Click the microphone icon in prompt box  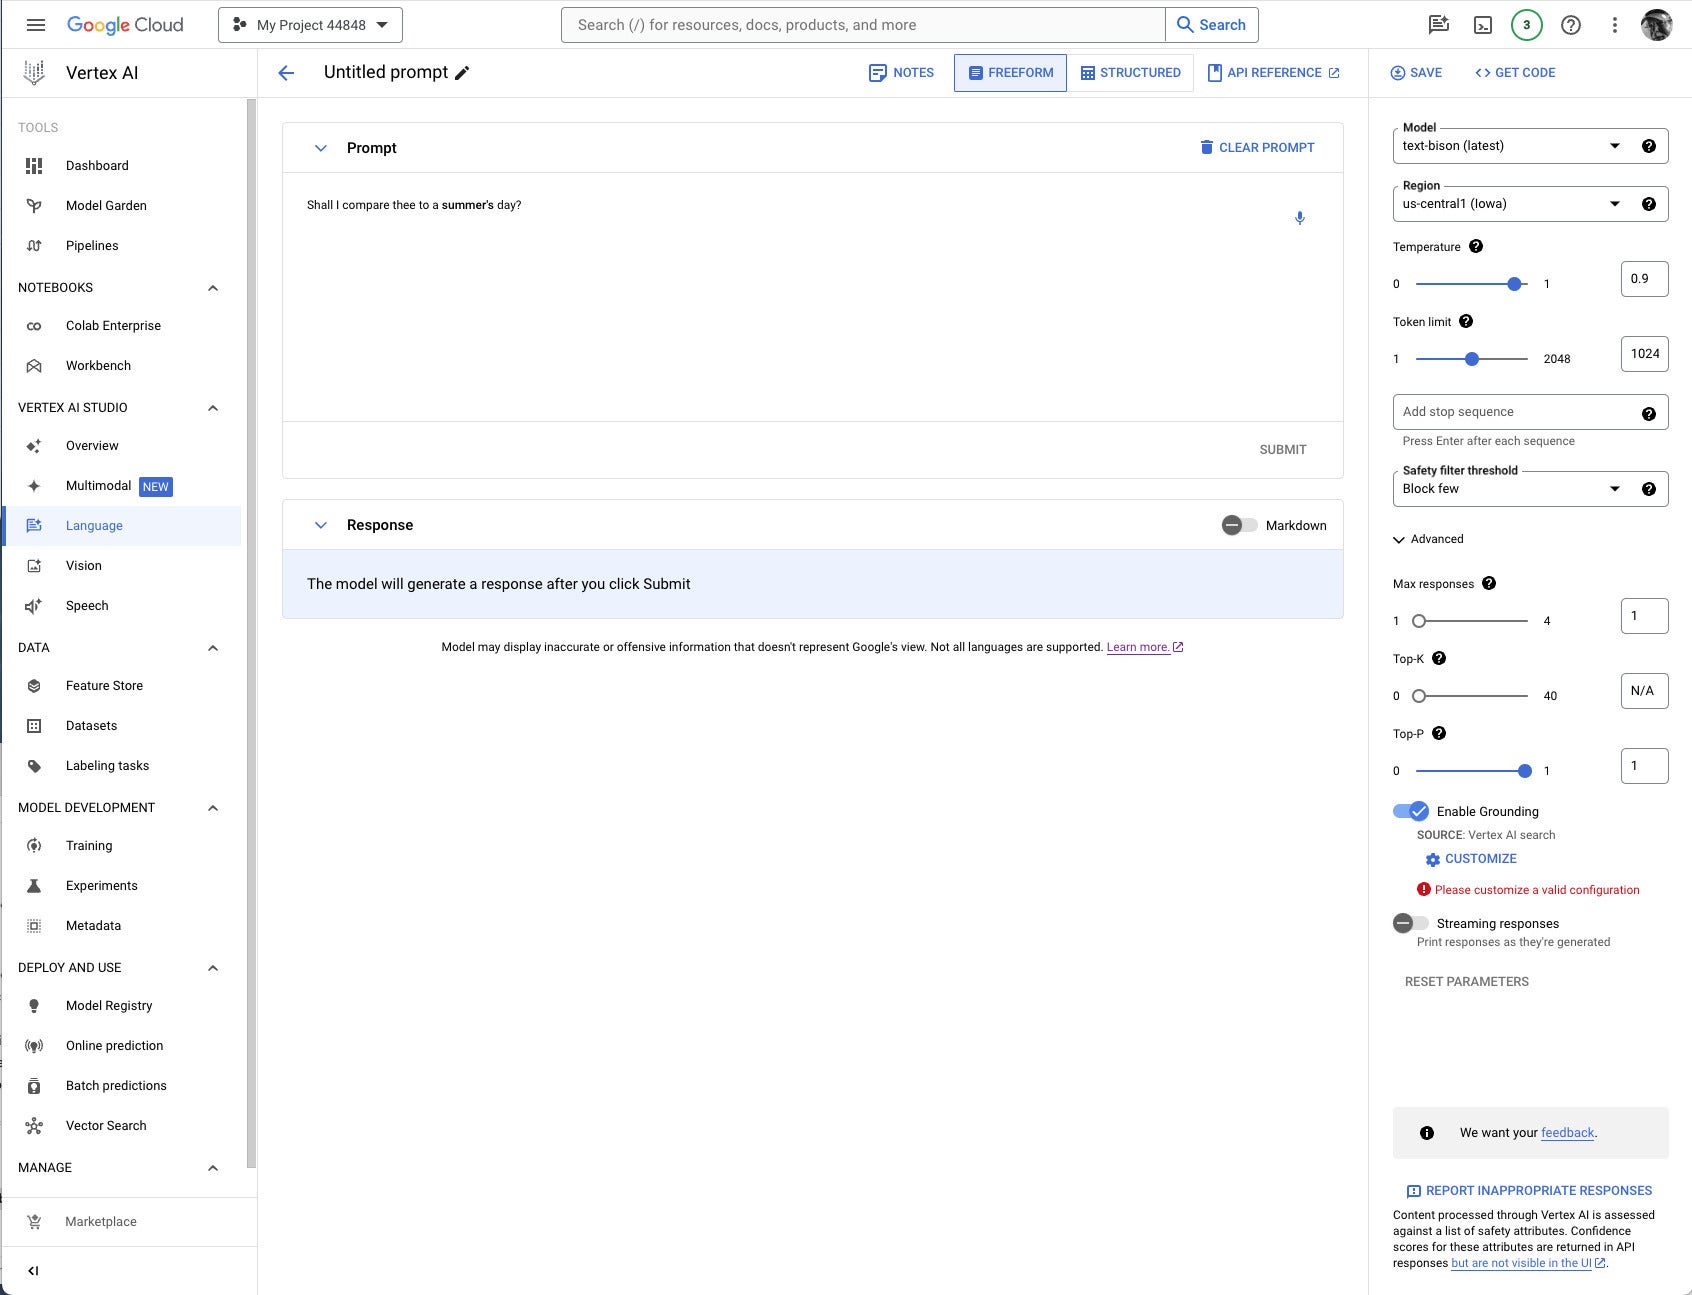tap(1300, 218)
